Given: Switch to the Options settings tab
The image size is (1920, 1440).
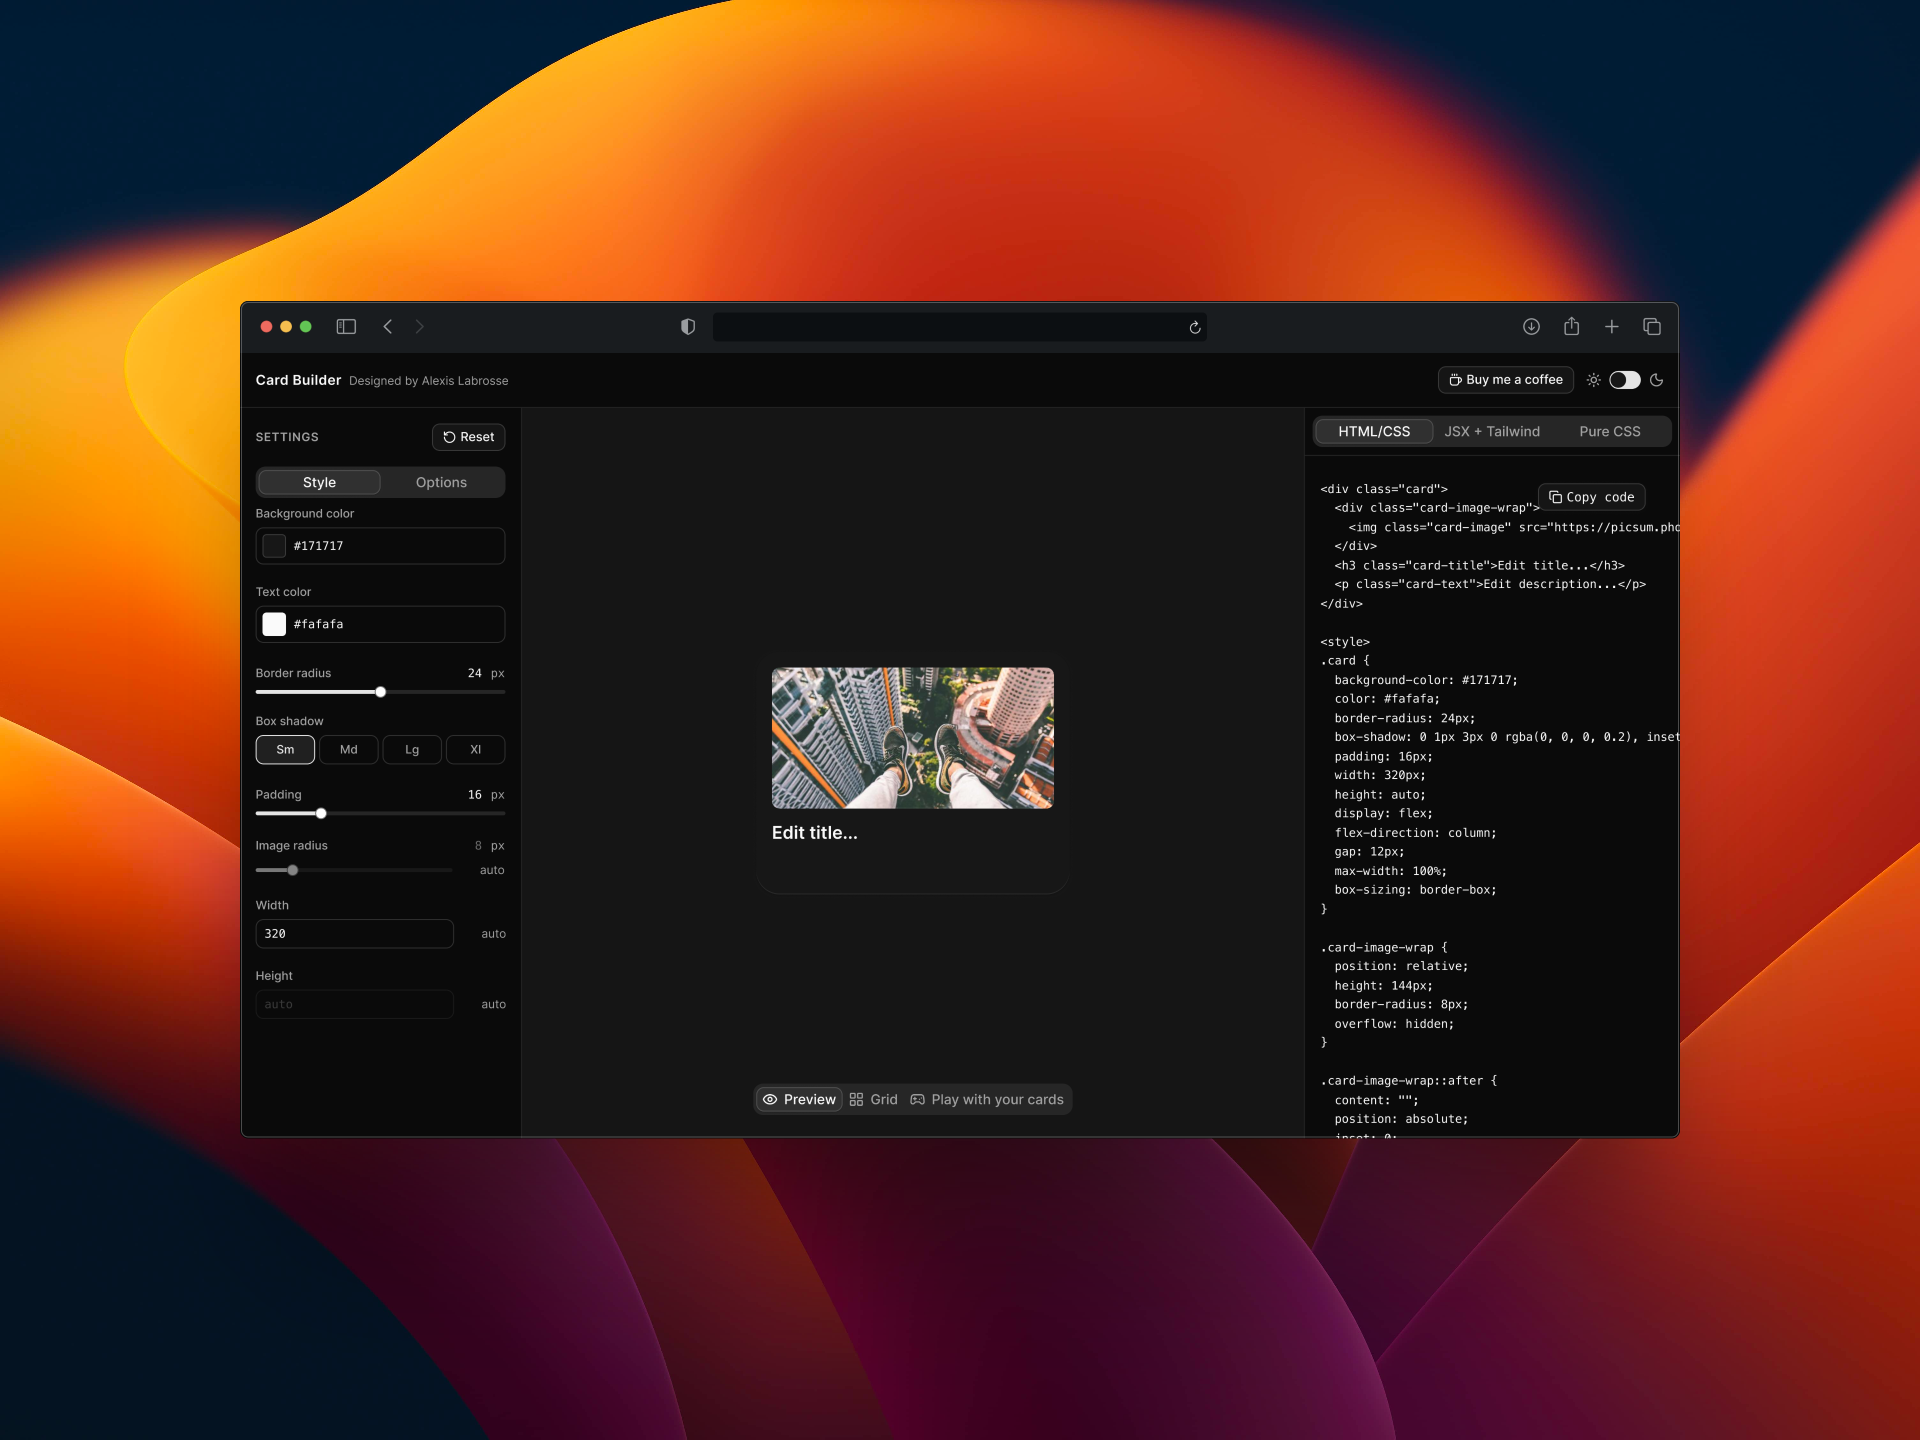Looking at the screenshot, I should coord(441,482).
